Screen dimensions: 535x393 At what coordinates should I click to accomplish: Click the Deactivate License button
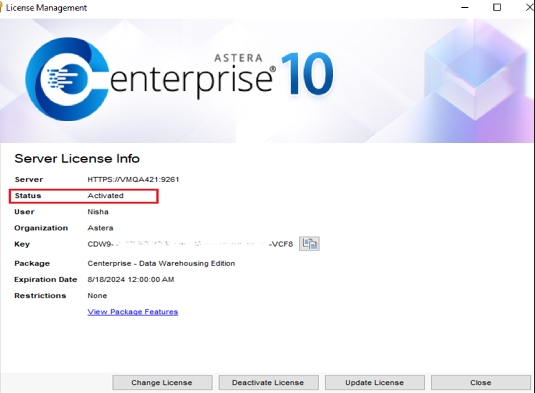pyautogui.click(x=268, y=382)
